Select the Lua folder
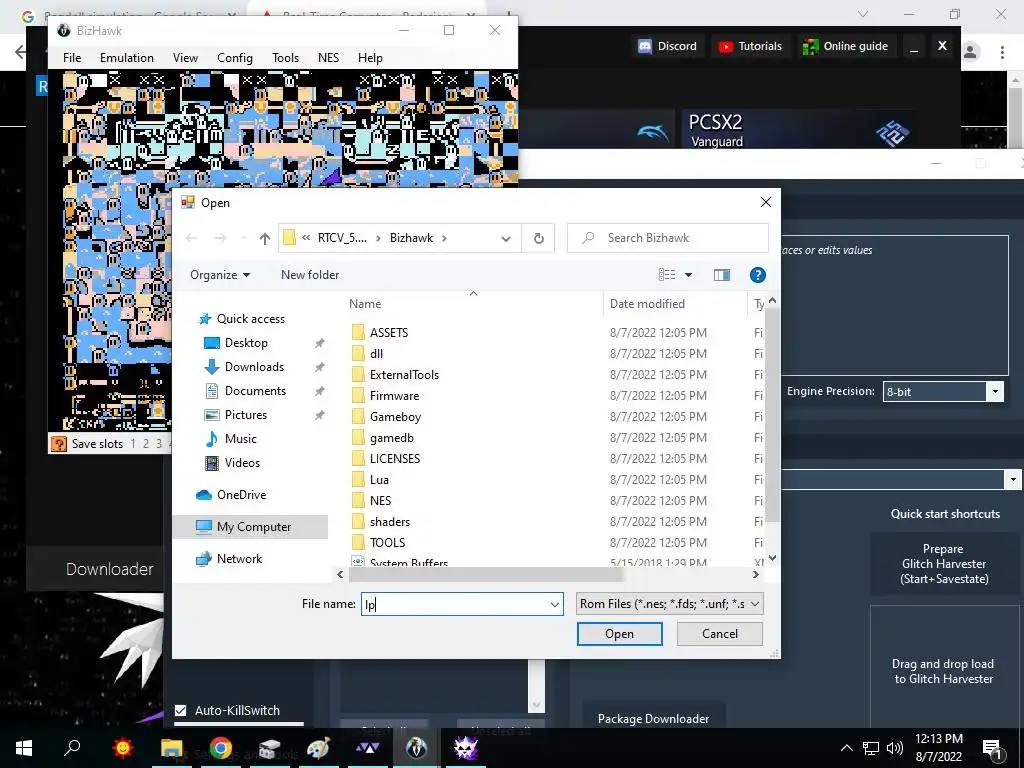 pyautogui.click(x=379, y=479)
